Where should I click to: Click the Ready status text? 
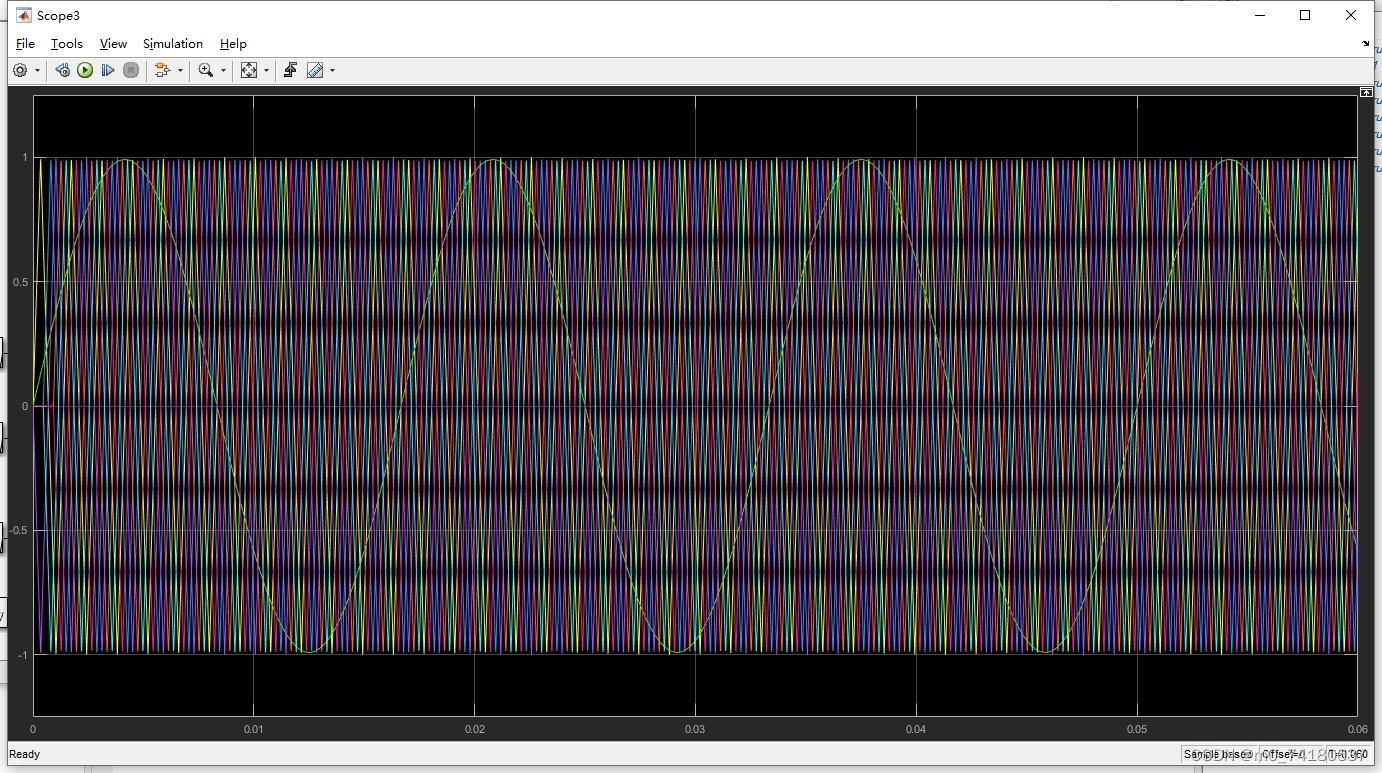click(x=25, y=754)
